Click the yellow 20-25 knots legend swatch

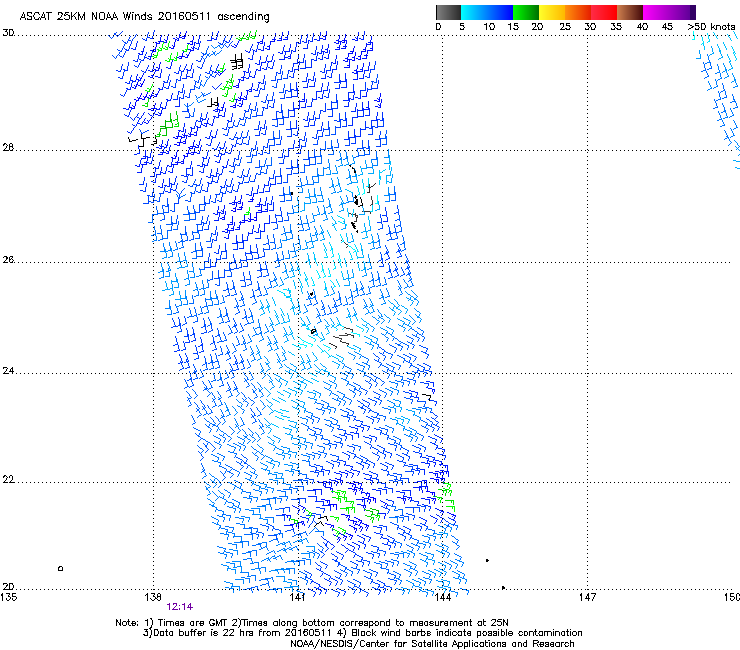(x=552, y=12)
